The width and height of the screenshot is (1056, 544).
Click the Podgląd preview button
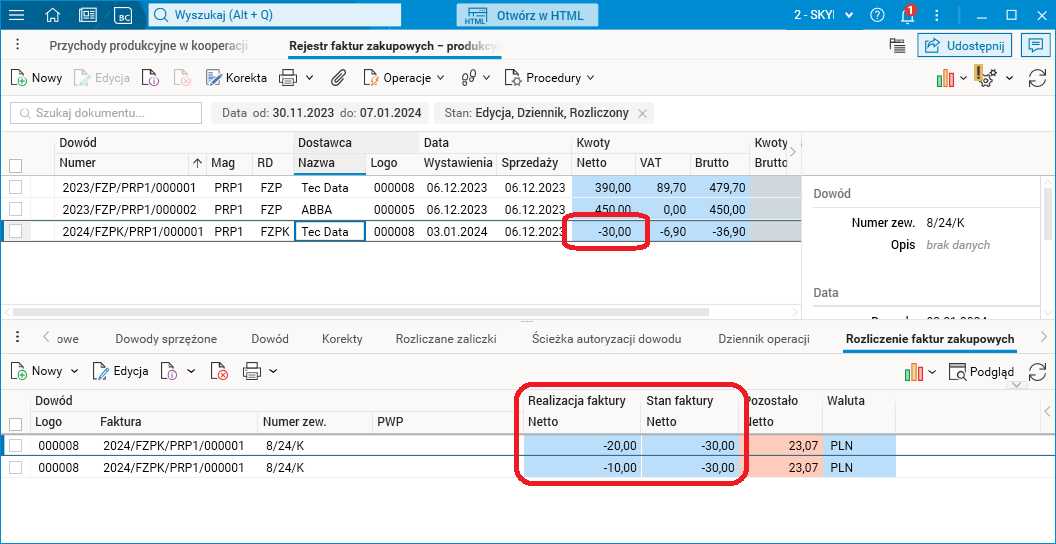tap(982, 372)
